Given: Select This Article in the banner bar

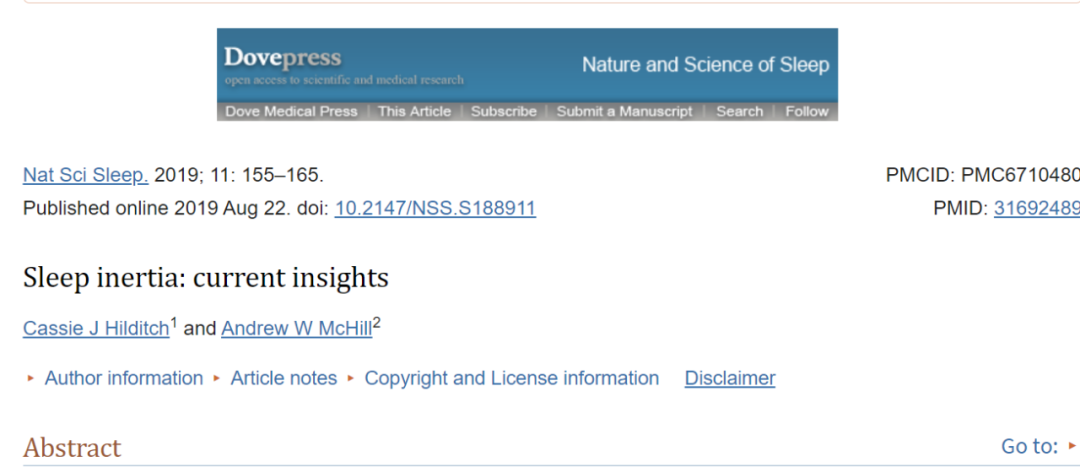Looking at the screenshot, I should [x=414, y=112].
